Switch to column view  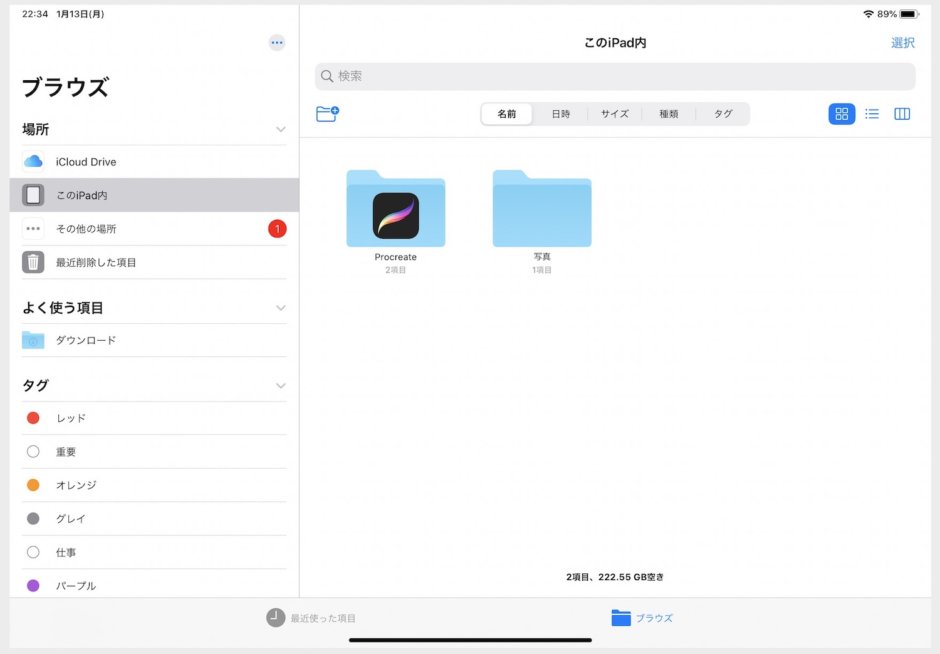point(901,113)
